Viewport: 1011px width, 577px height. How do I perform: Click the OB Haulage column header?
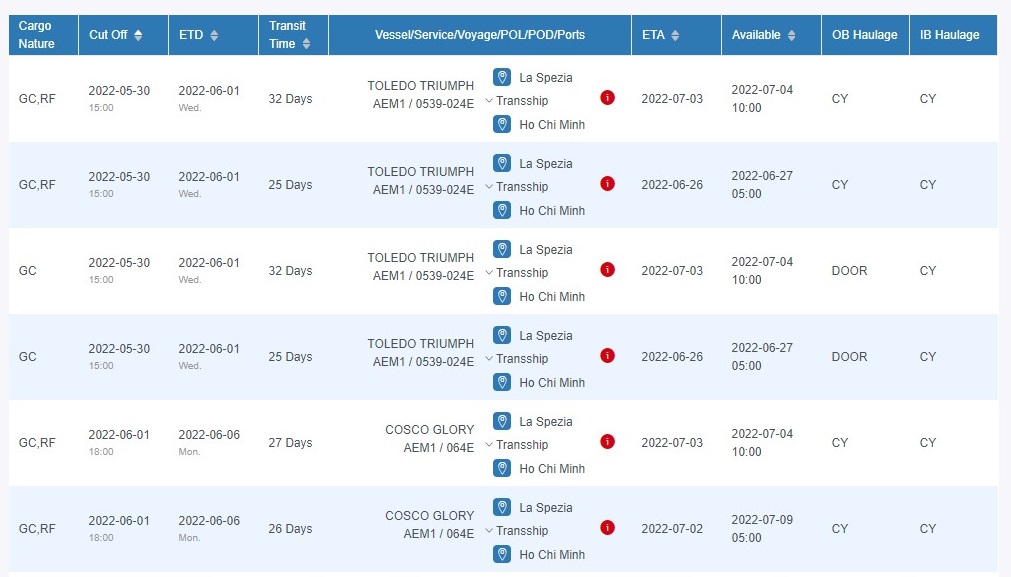[x=864, y=35]
